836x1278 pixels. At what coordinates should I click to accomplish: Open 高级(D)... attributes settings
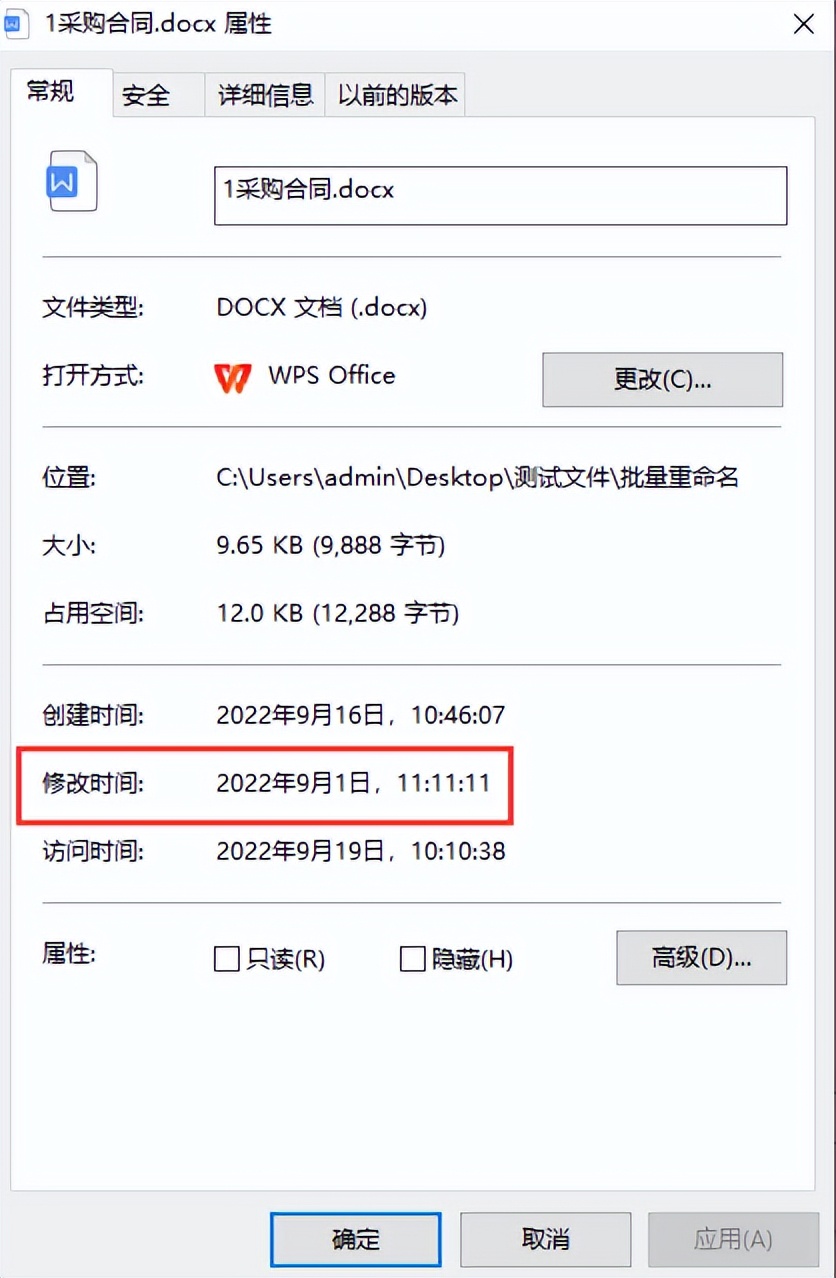tap(701, 958)
